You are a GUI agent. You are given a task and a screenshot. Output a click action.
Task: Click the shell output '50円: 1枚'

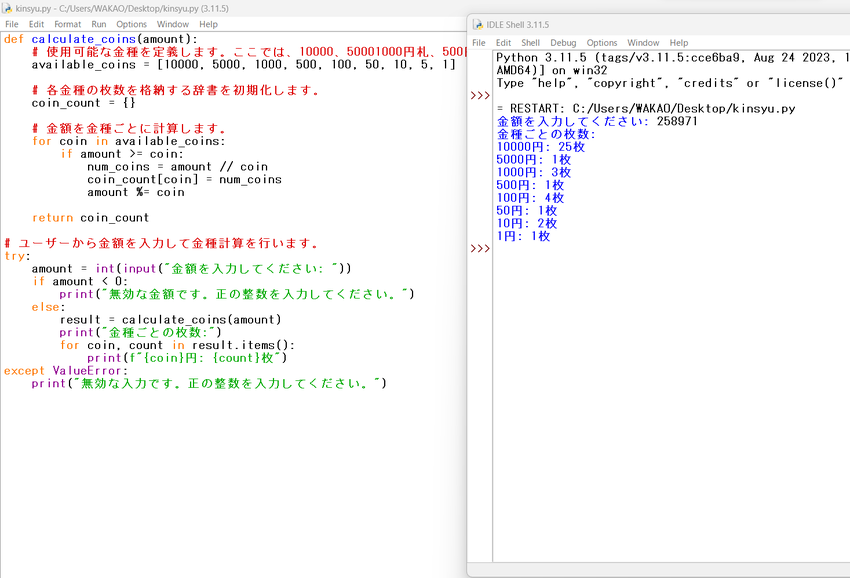(x=526, y=210)
